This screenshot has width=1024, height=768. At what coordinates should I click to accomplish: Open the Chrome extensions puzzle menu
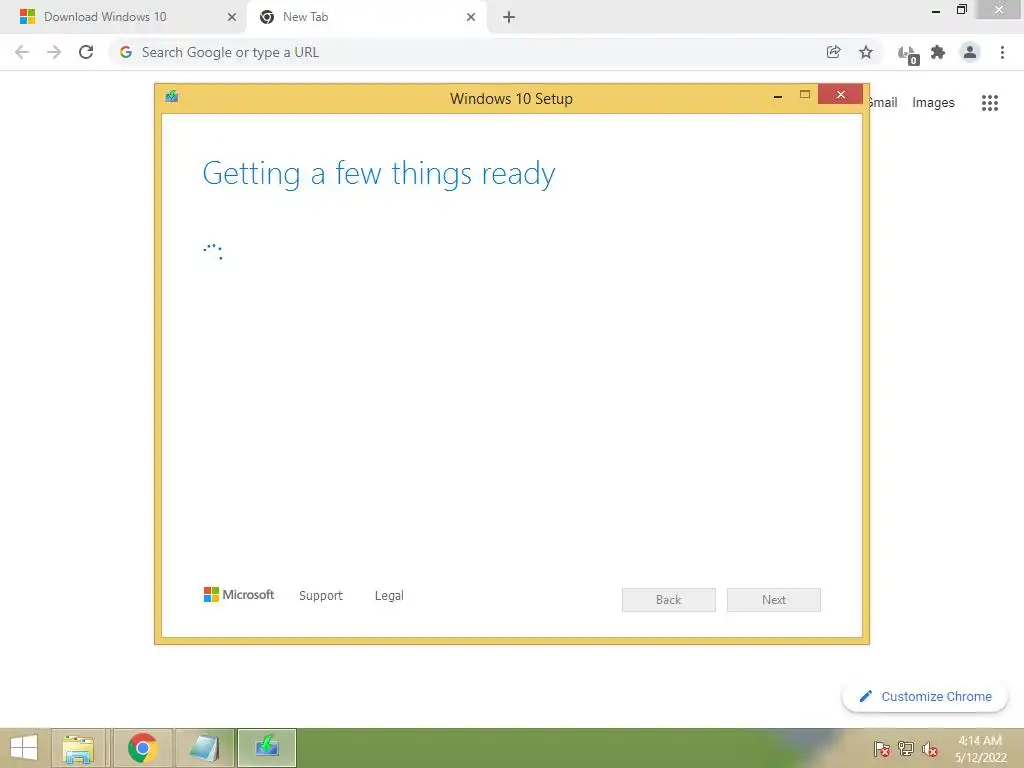938,52
